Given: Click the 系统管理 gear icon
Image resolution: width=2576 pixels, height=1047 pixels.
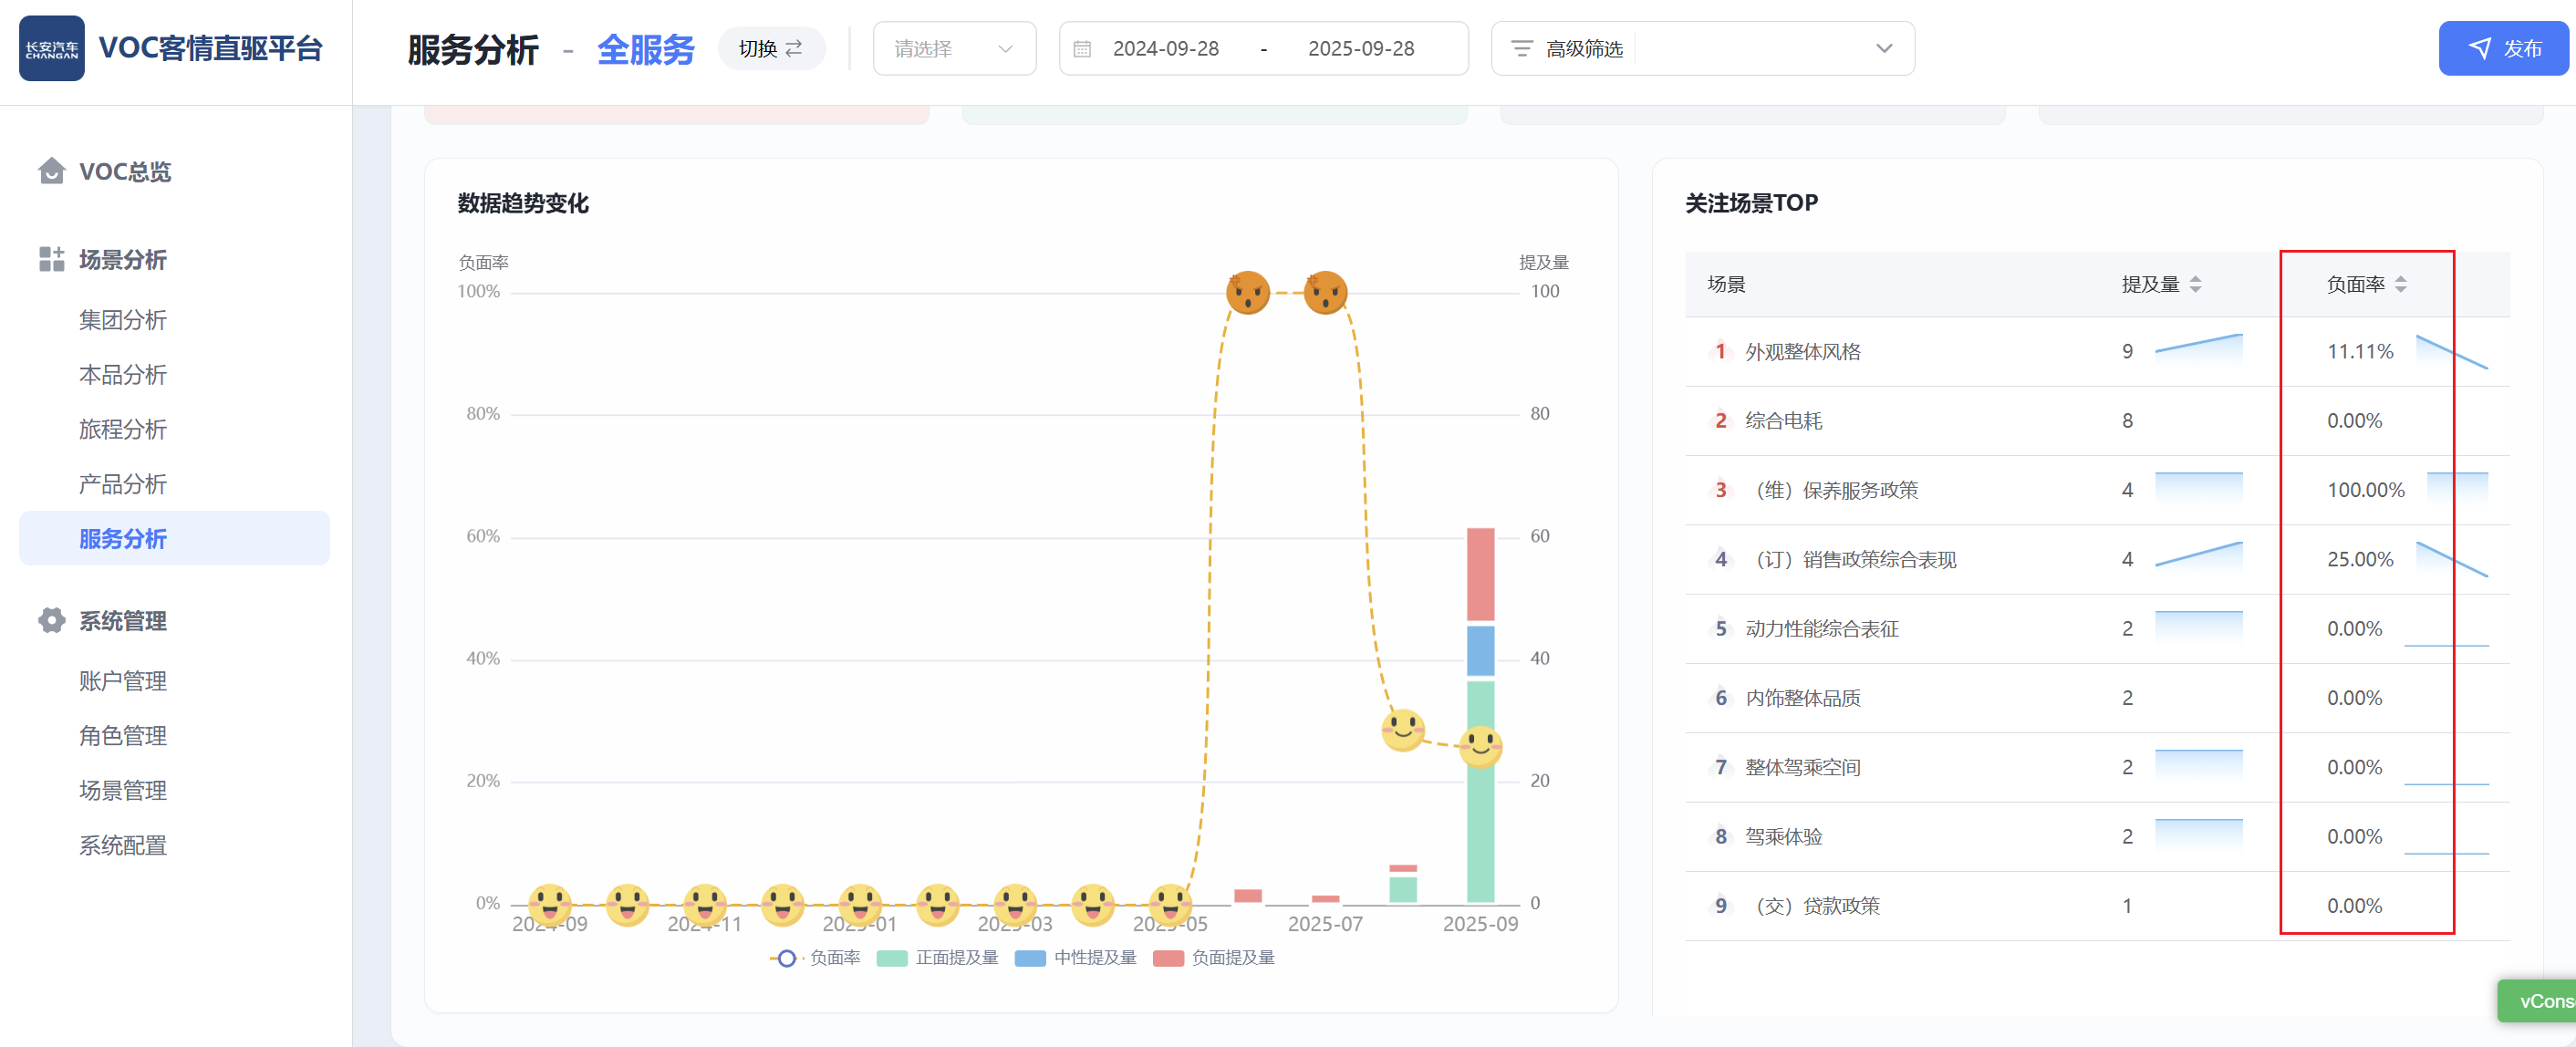Looking at the screenshot, I should coord(51,620).
